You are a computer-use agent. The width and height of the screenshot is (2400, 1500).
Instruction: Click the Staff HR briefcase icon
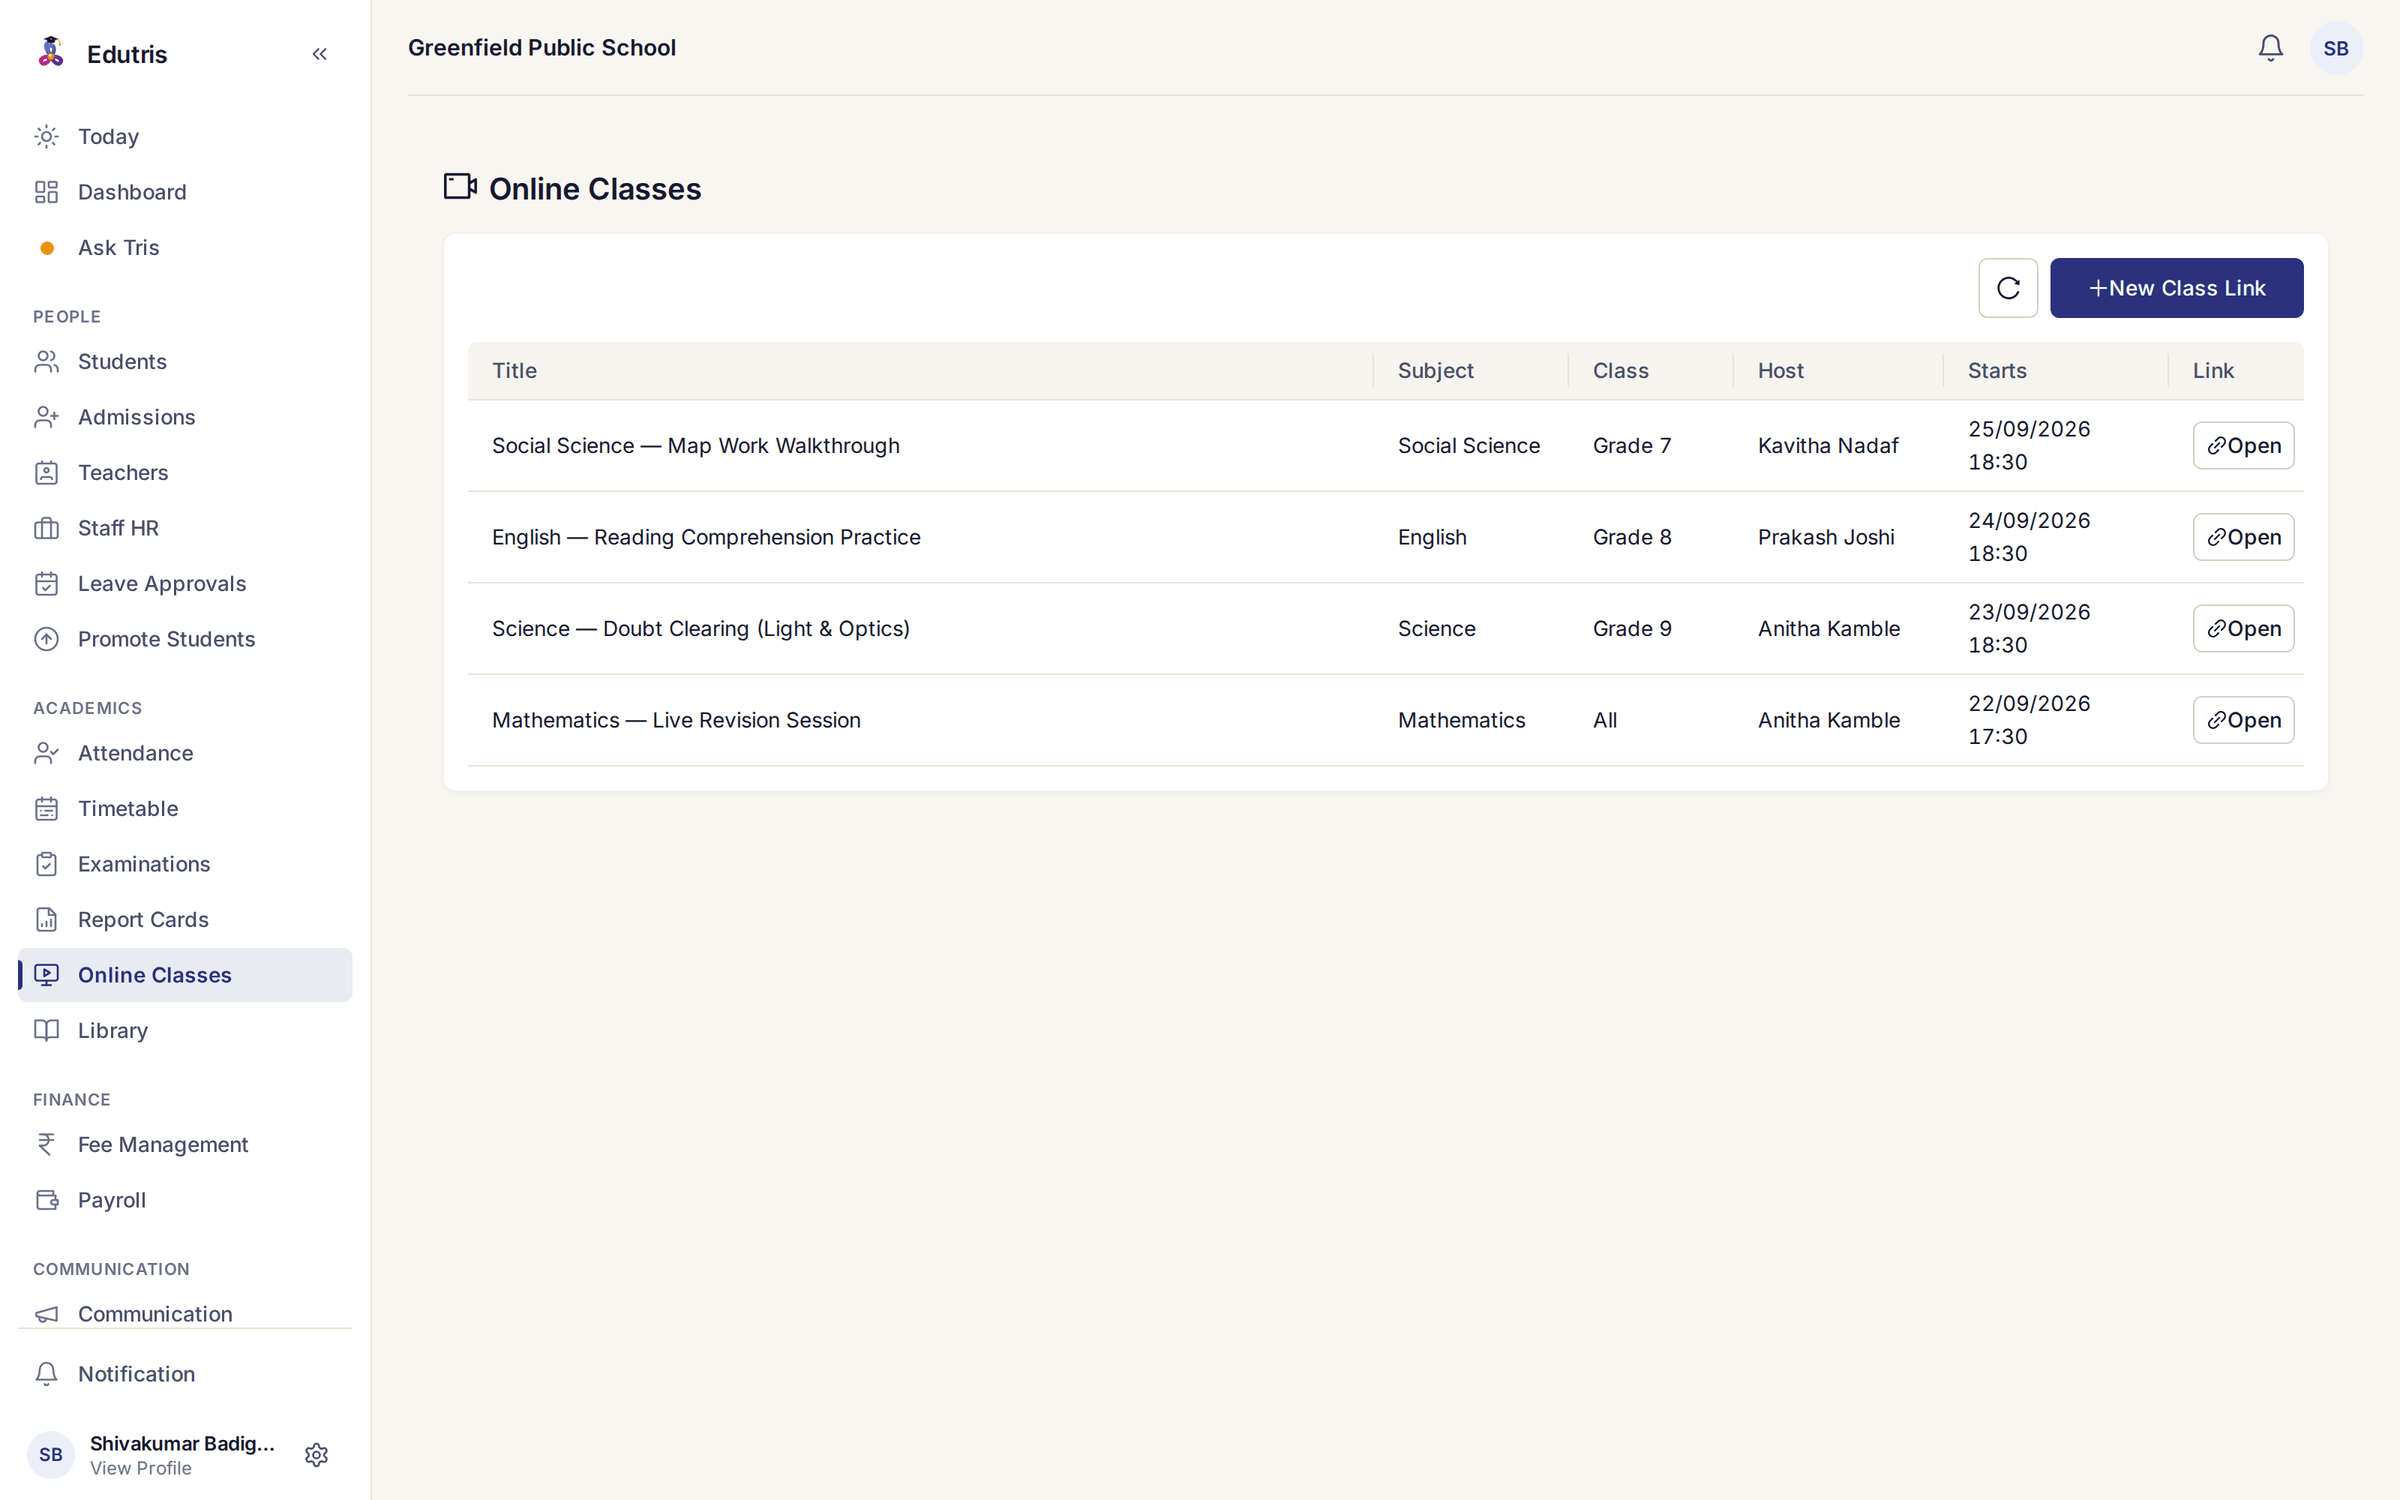(x=47, y=528)
